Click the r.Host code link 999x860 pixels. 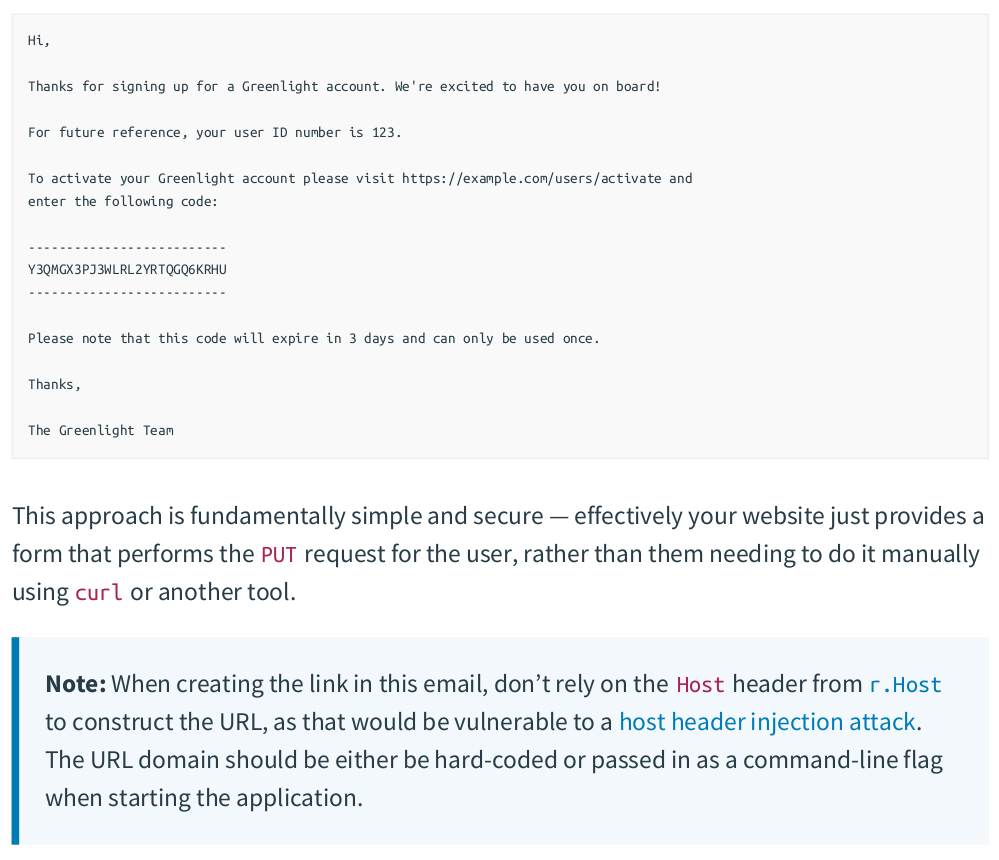point(905,685)
